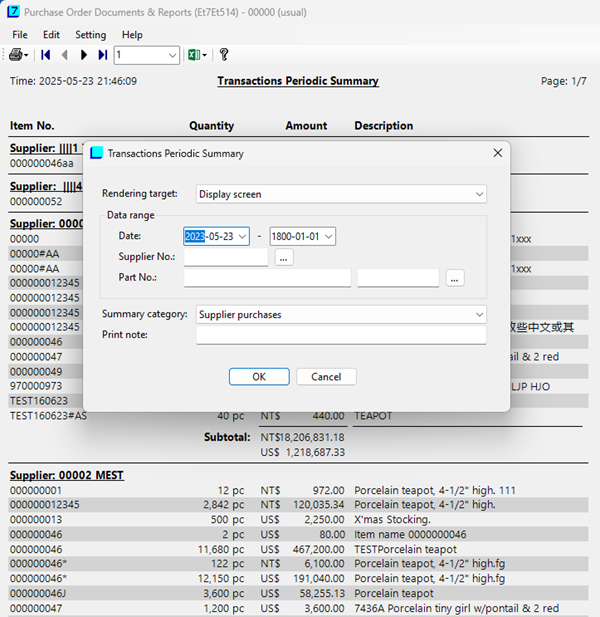Viewport: 600px width, 617px height.
Task: Open the Setting menu
Action: tap(91, 35)
